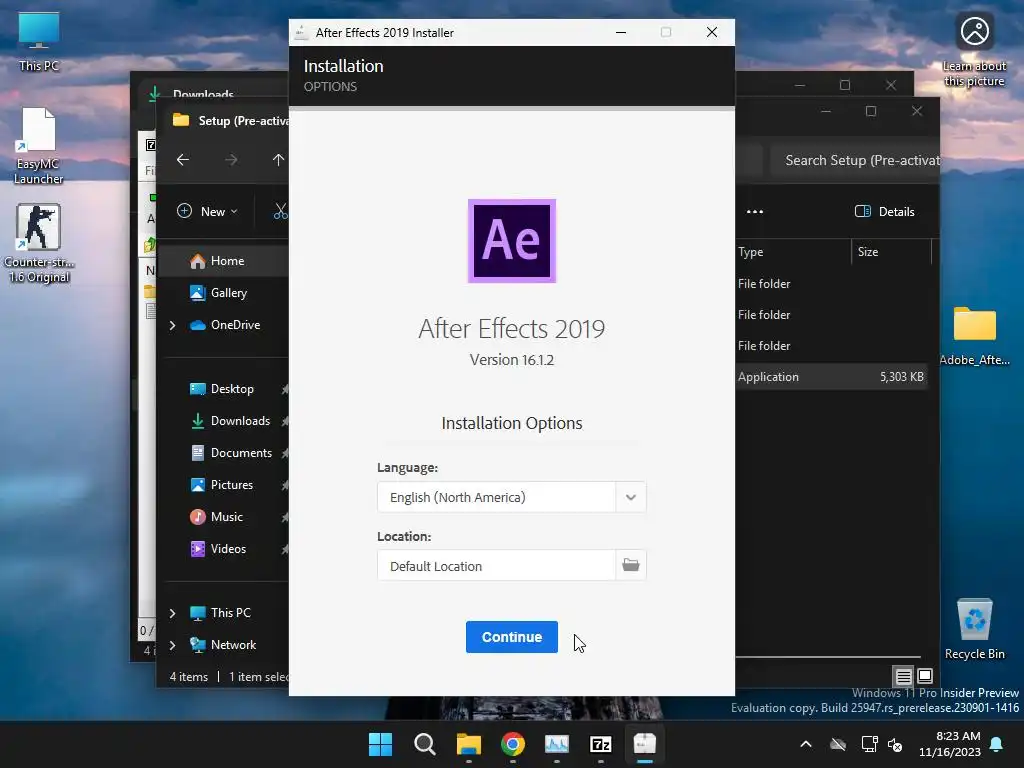Image resolution: width=1024 pixels, height=768 pixels.
Task: Expand the OneDrive tree node
Action: click(x=172, y=325)
